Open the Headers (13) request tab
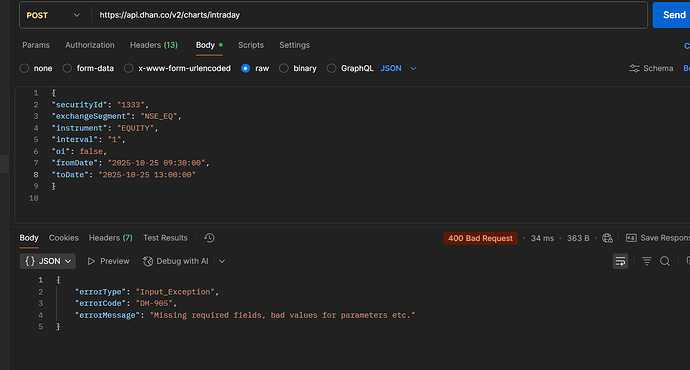 [154, 45]
